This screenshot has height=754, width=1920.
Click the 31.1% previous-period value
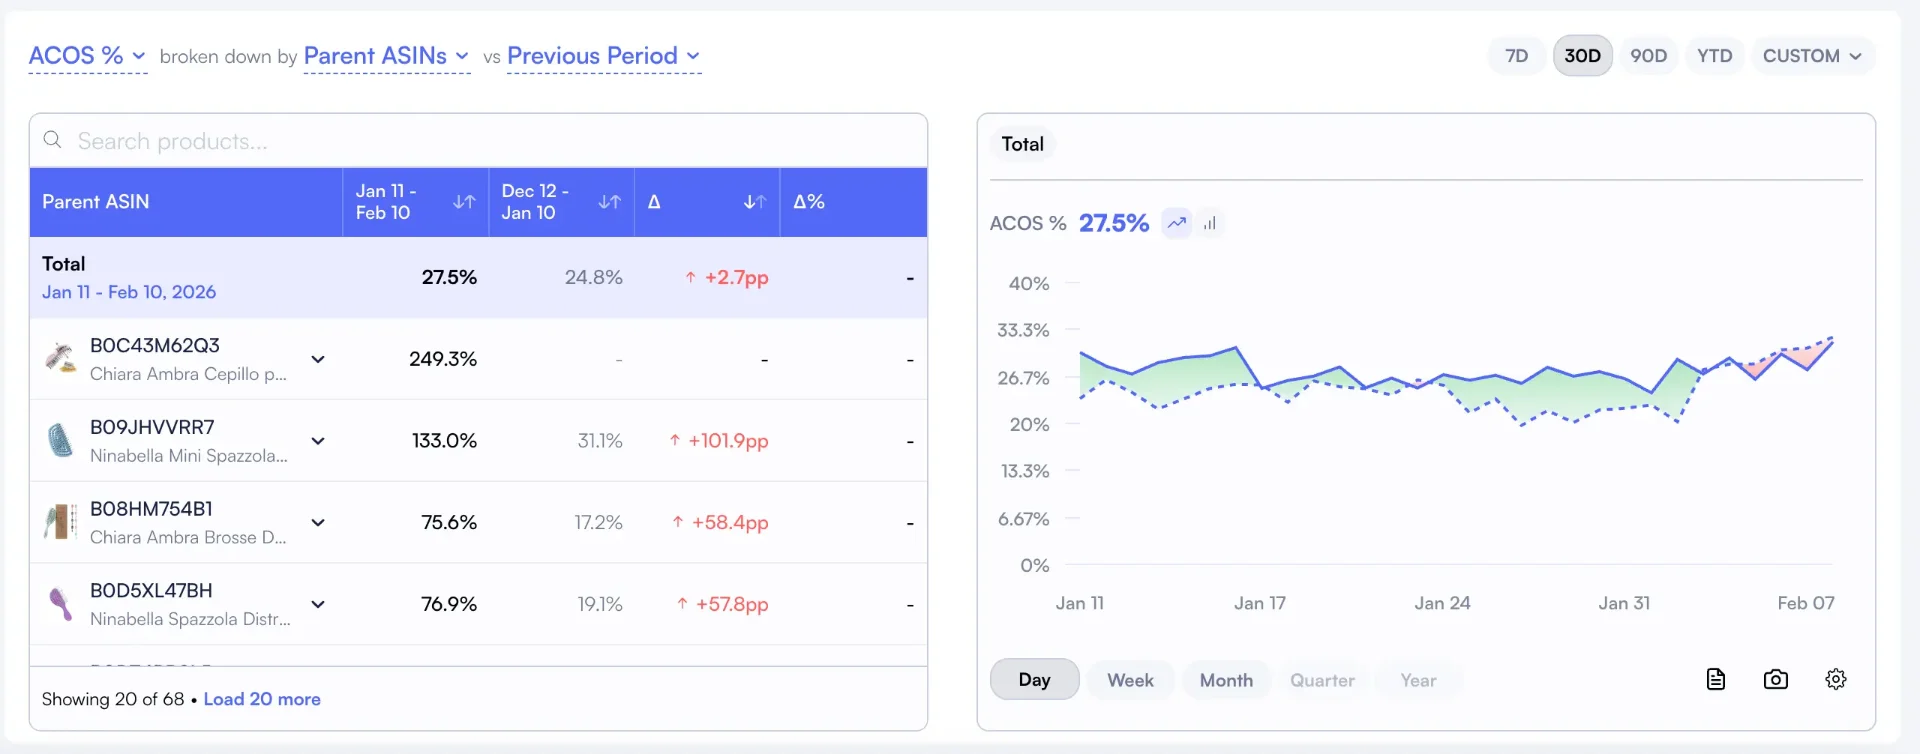click(600, 441)
